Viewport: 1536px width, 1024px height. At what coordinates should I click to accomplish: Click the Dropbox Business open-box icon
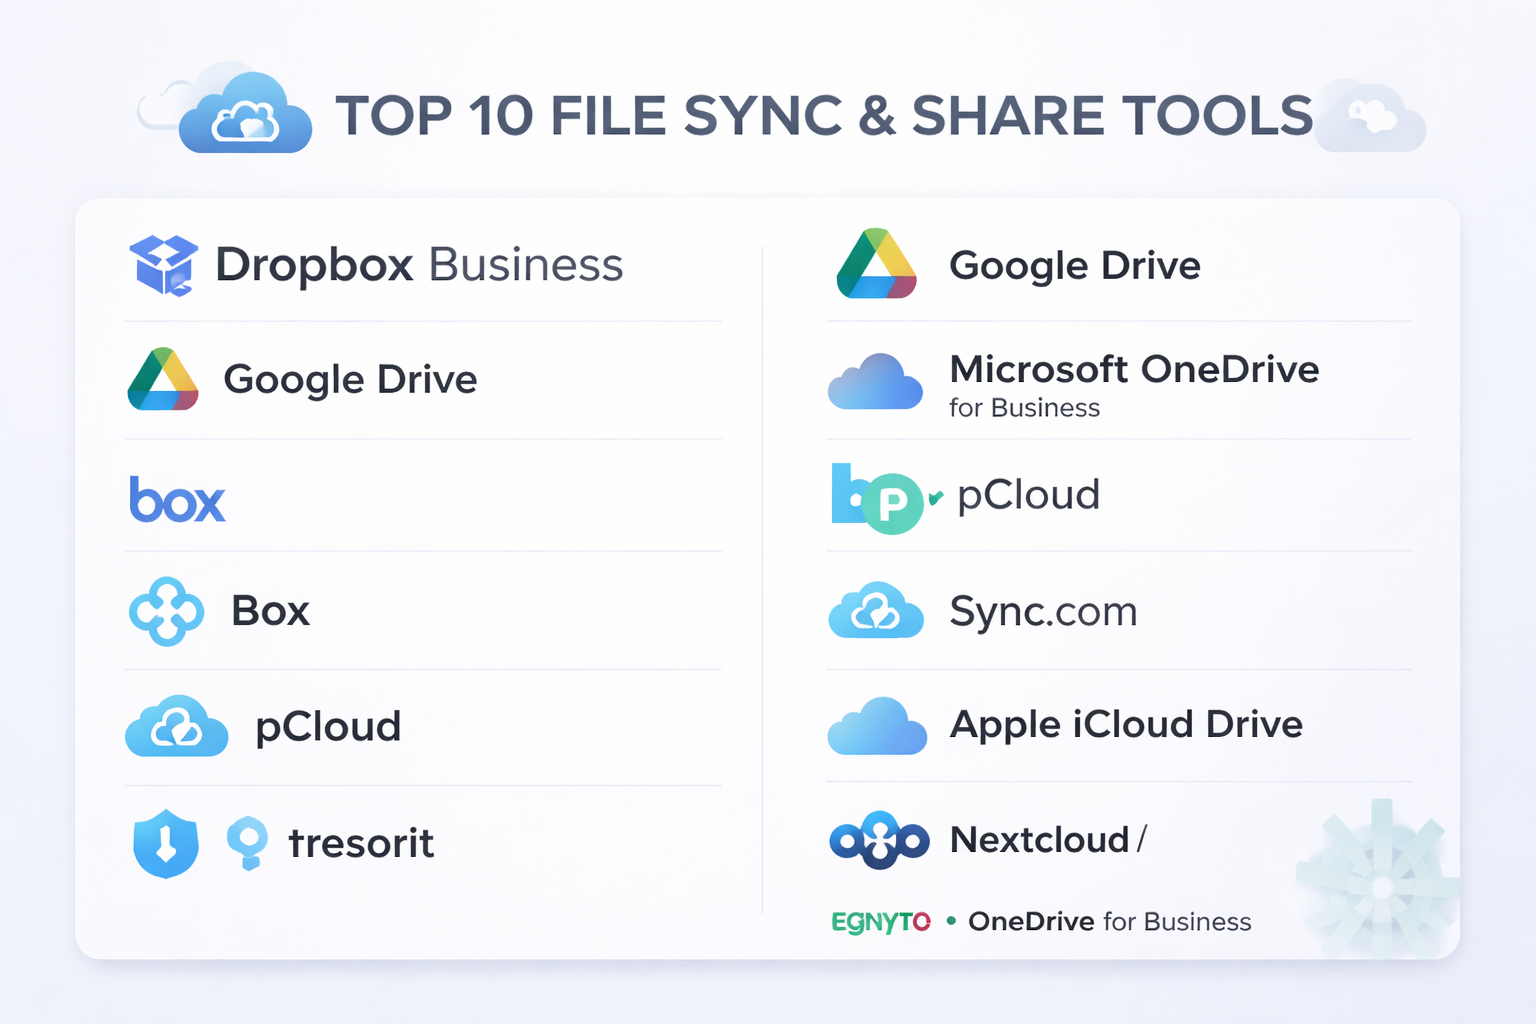(164, 265)
